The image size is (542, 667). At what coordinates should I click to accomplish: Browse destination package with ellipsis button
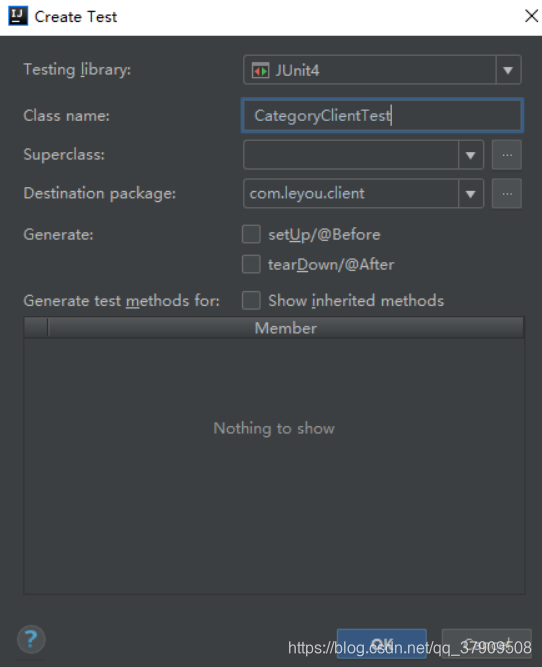click(507, 194)
